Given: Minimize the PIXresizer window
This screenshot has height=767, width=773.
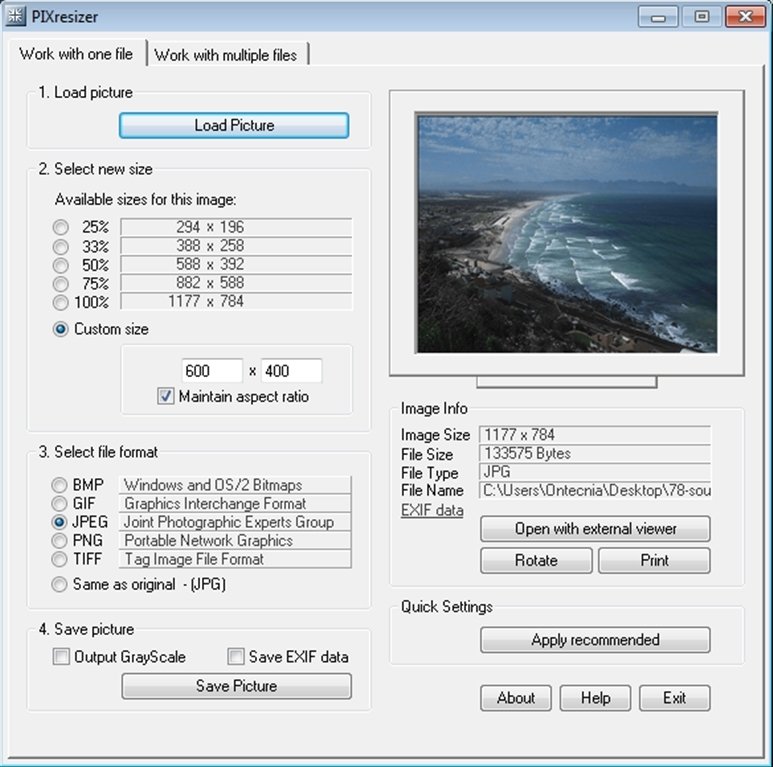Looking at the screenshot, I should pyautogui.click(x=658, y=17).
